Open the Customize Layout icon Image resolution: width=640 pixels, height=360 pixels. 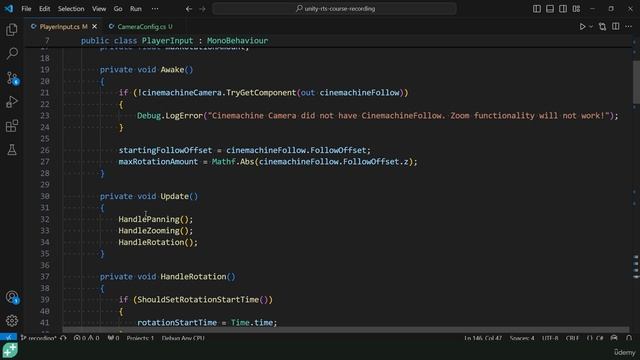pos(576,9)
